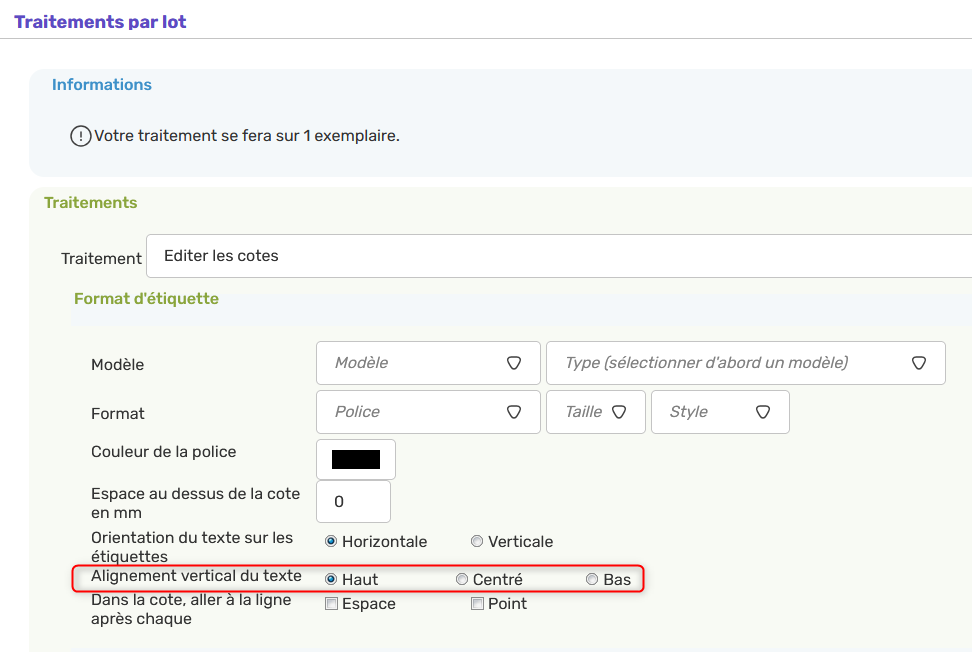Viewport: 972px width, 652px height.
Task: Select Centré vertical alignment
Action: pyautogui.click(x=461, y=578)
